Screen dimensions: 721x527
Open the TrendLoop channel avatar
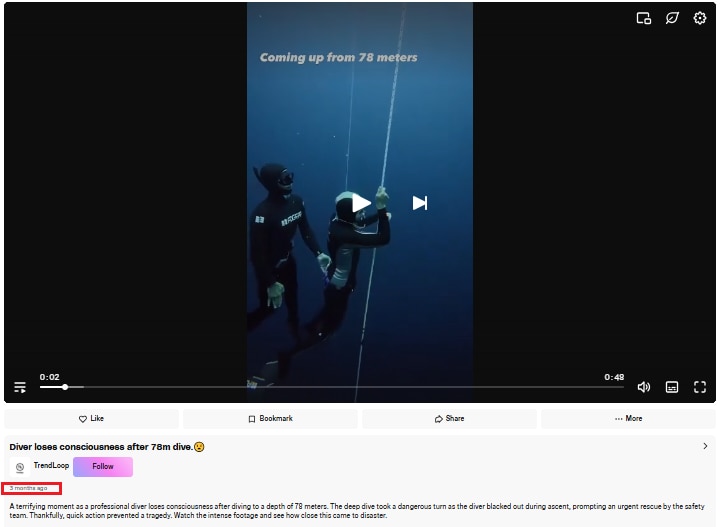20,467
